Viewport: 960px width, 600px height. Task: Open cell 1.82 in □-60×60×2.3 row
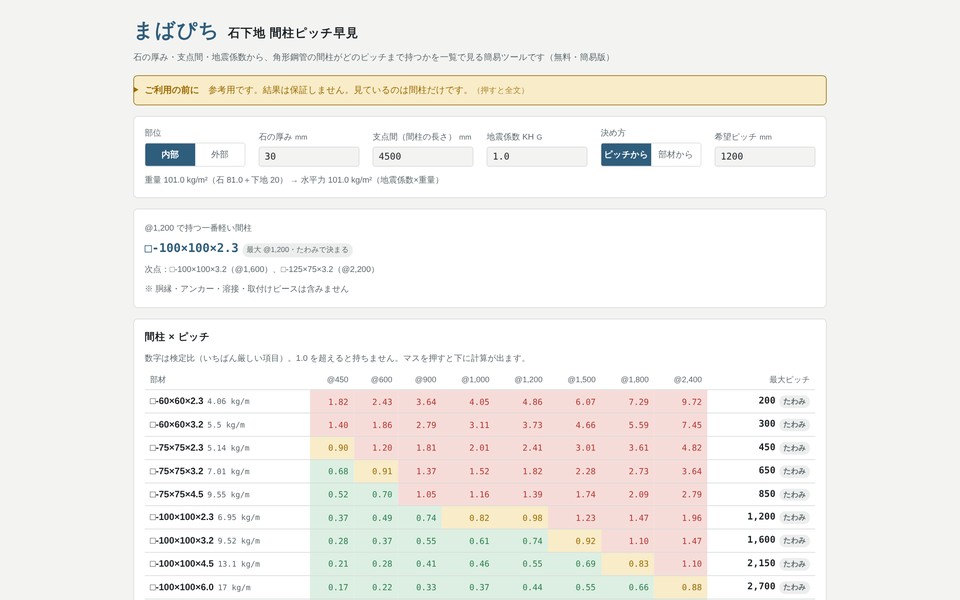coord(332,402)
